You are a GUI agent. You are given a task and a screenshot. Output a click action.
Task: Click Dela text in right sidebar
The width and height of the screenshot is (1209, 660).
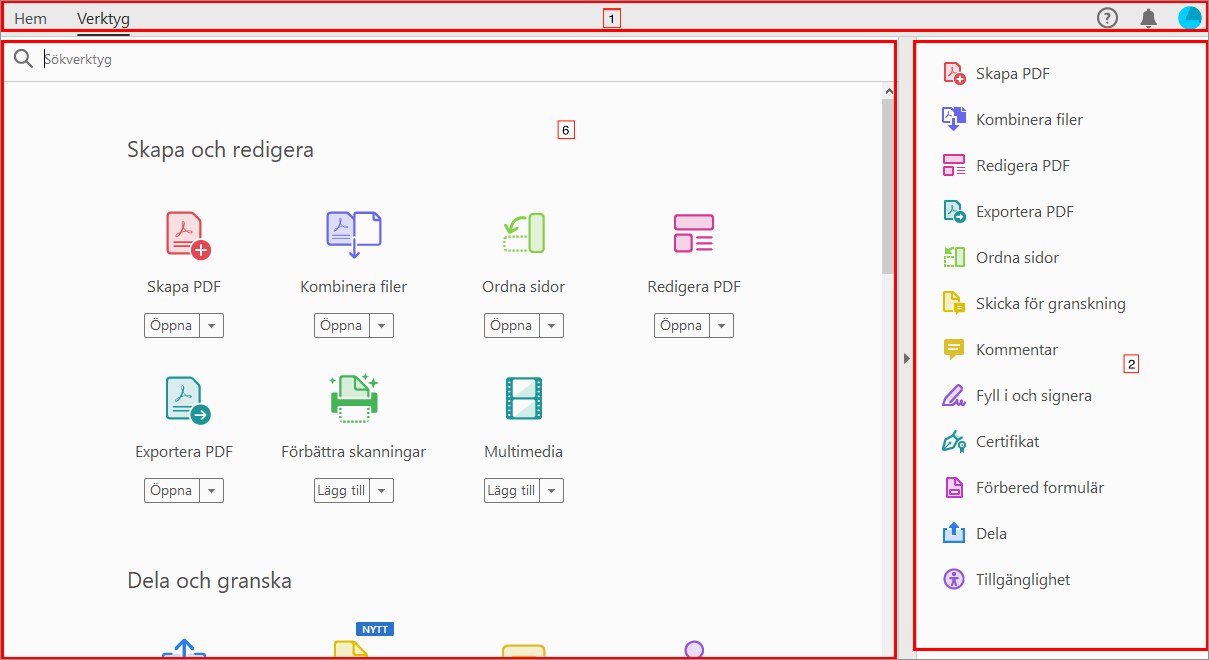(x=991, y=534)
